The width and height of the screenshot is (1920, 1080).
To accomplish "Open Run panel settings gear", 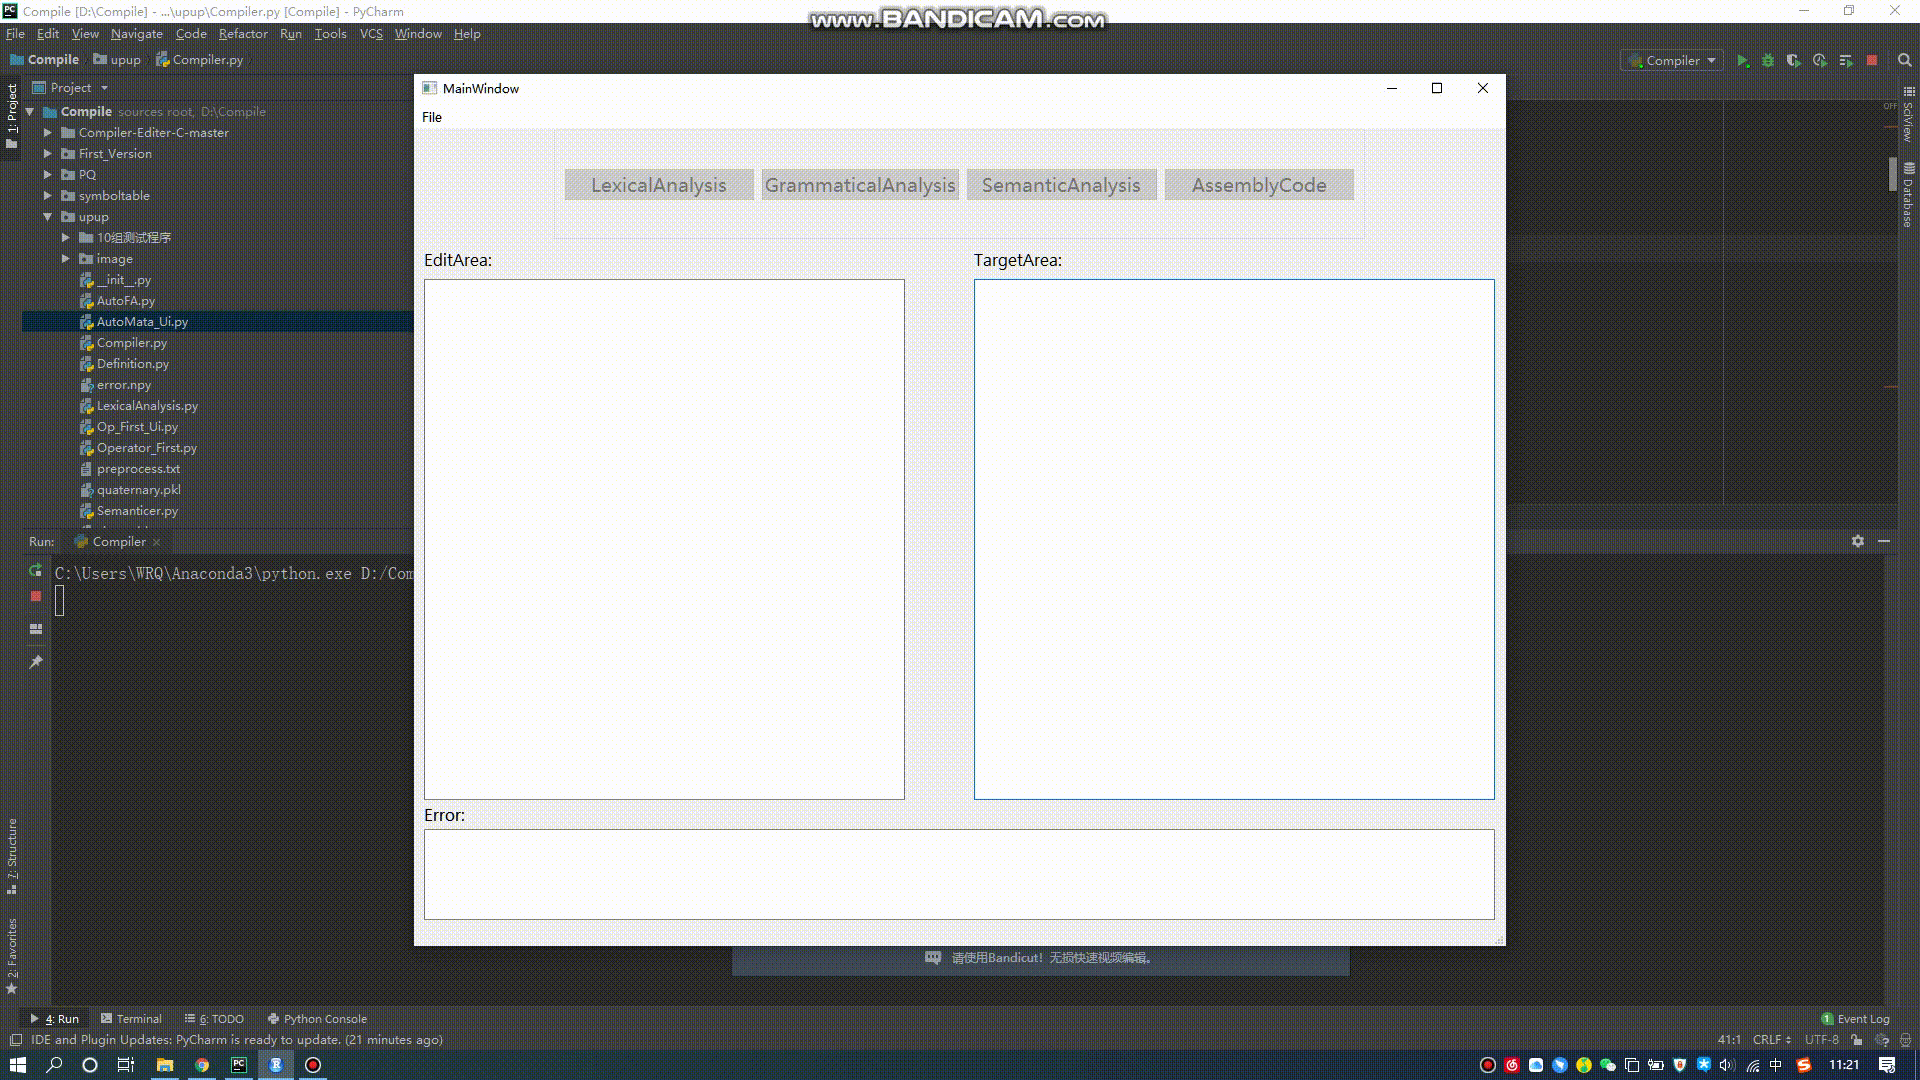I will pyautogui.click(x=1858, y=541).
